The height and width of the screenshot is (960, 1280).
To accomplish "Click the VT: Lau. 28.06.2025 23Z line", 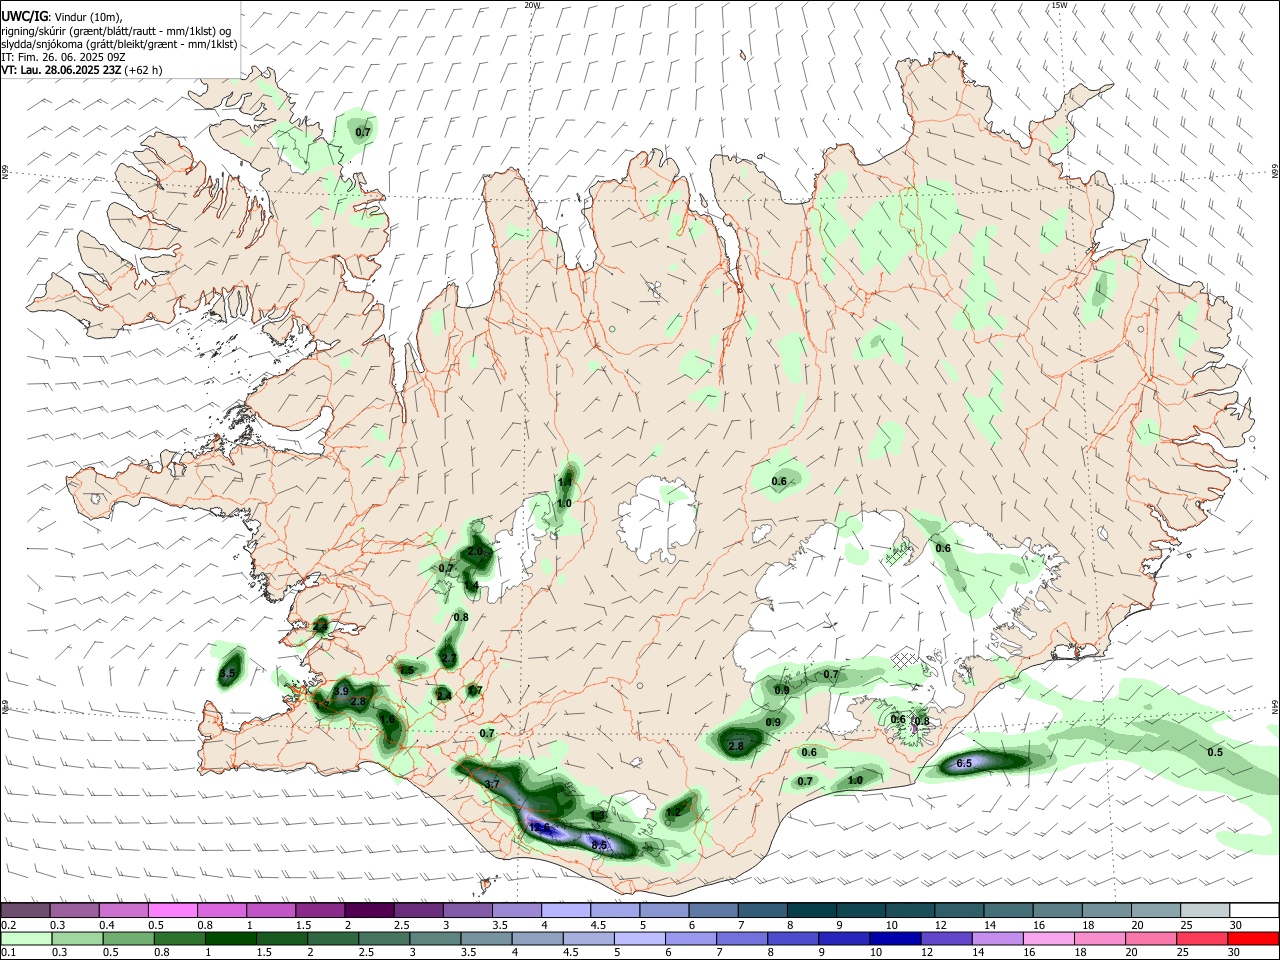I will coord(82,70).
